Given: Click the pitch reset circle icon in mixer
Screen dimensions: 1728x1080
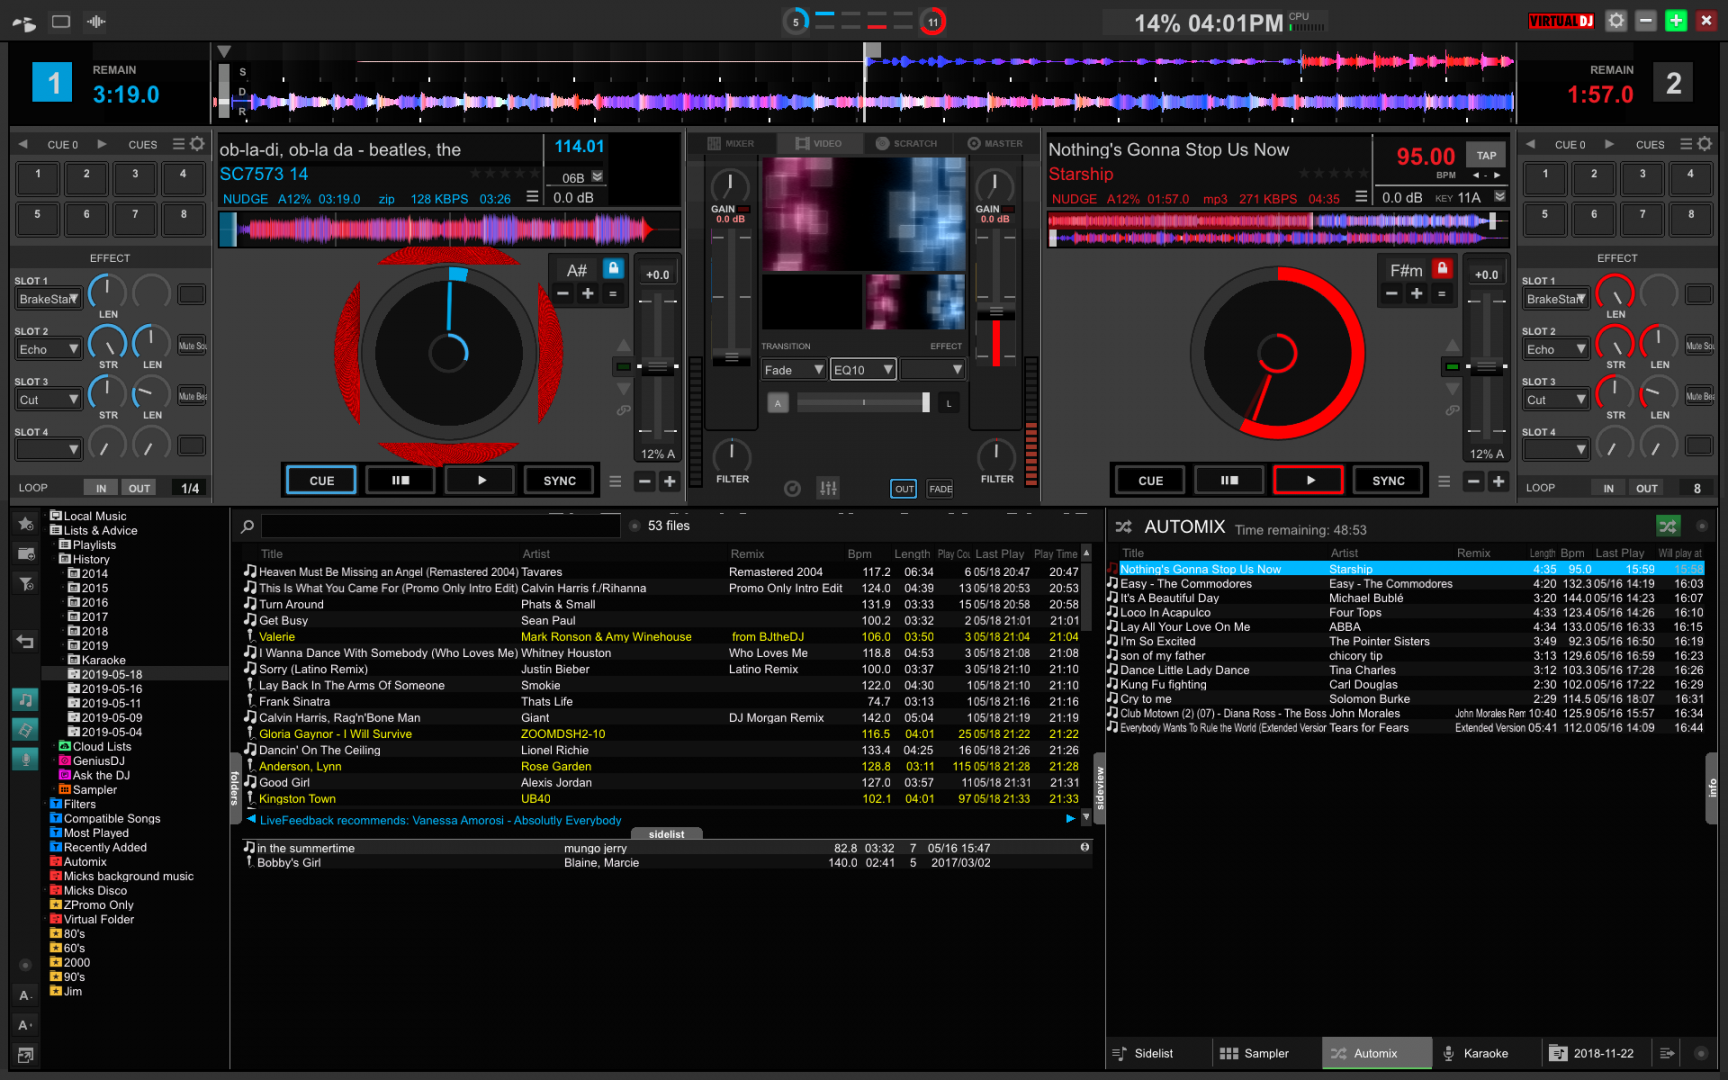Looking at the screenshot, I should click(792, 488).
